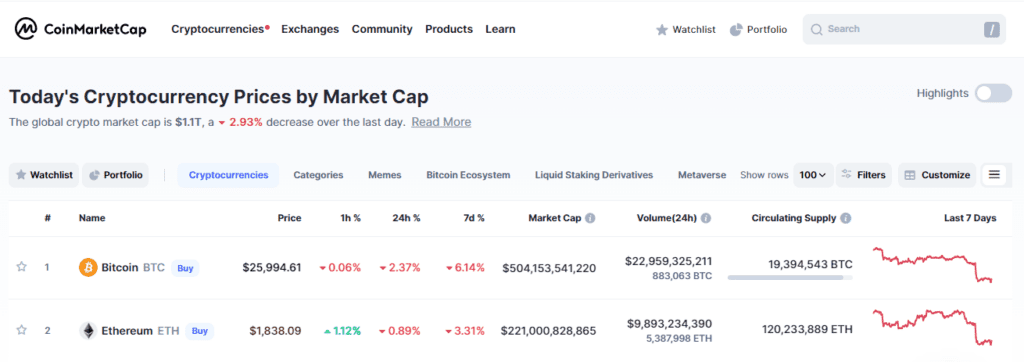Viewport: 1024px width, 362px height.
Task: Click the Bitcoin logo icon
Action: click(88, 267)
